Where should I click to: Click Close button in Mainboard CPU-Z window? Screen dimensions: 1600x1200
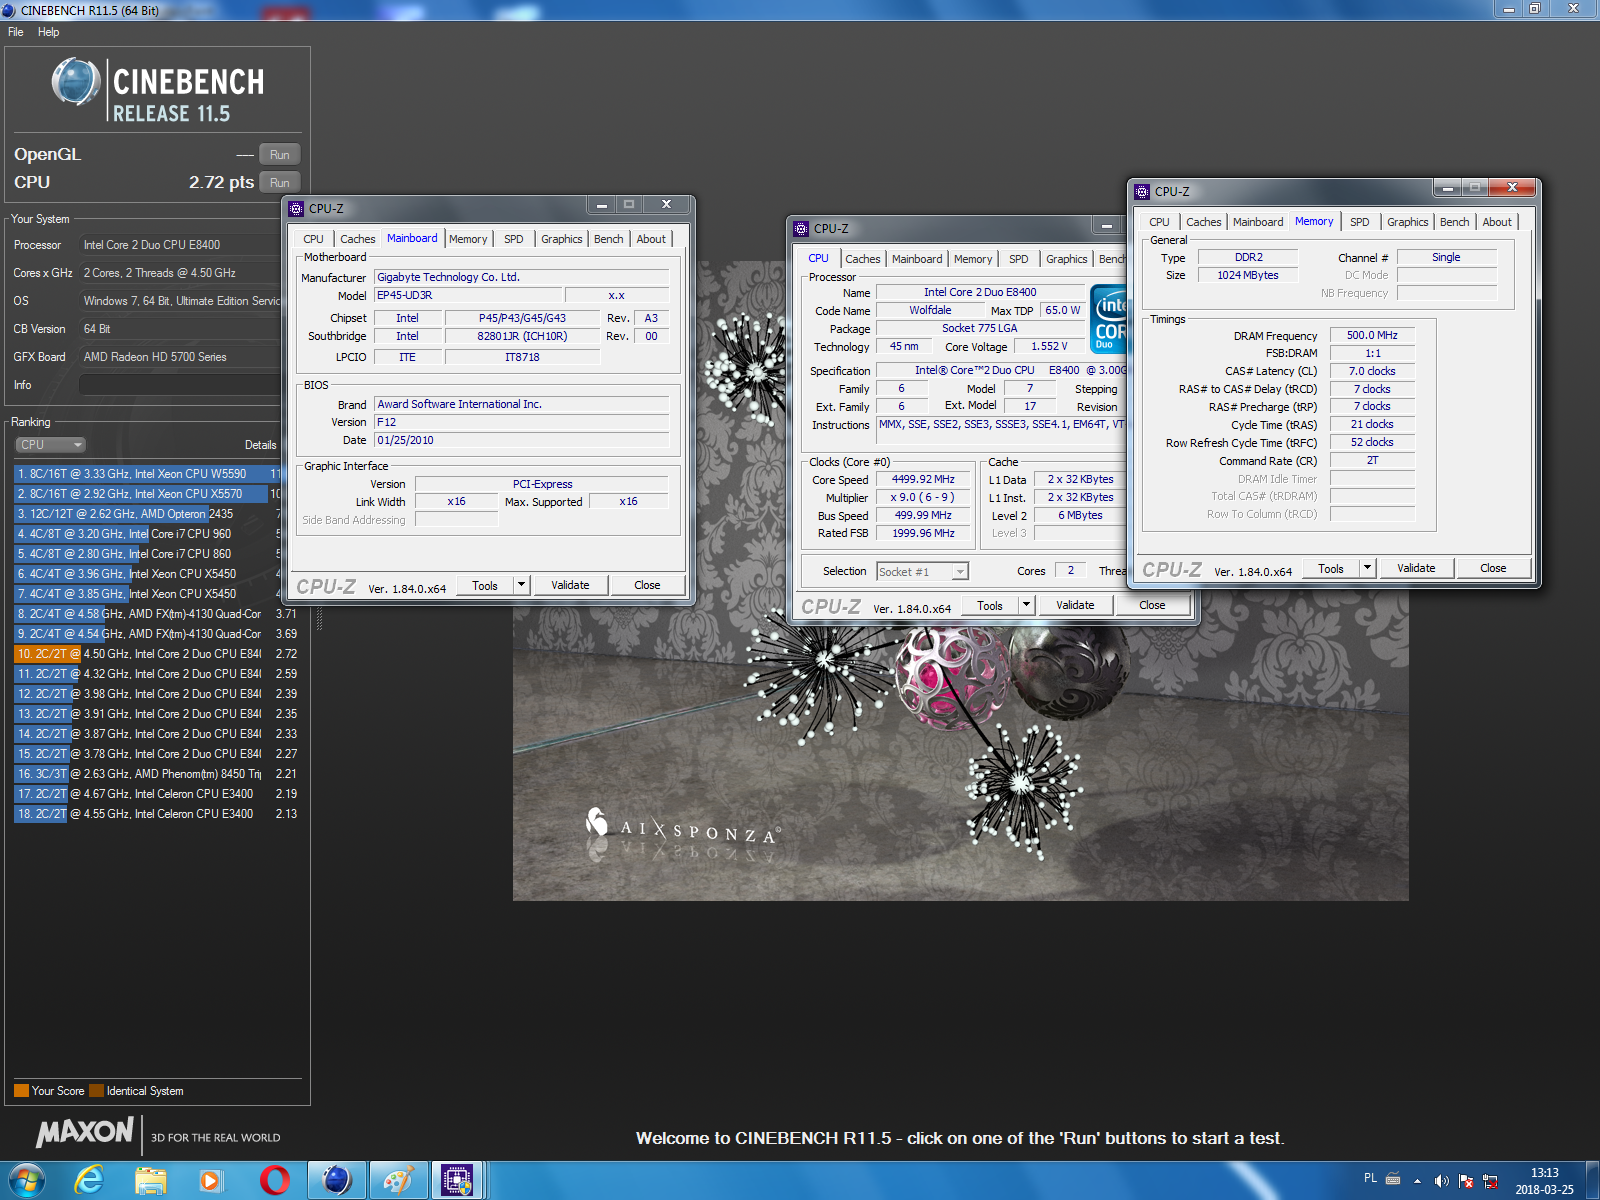coord(647,586)
